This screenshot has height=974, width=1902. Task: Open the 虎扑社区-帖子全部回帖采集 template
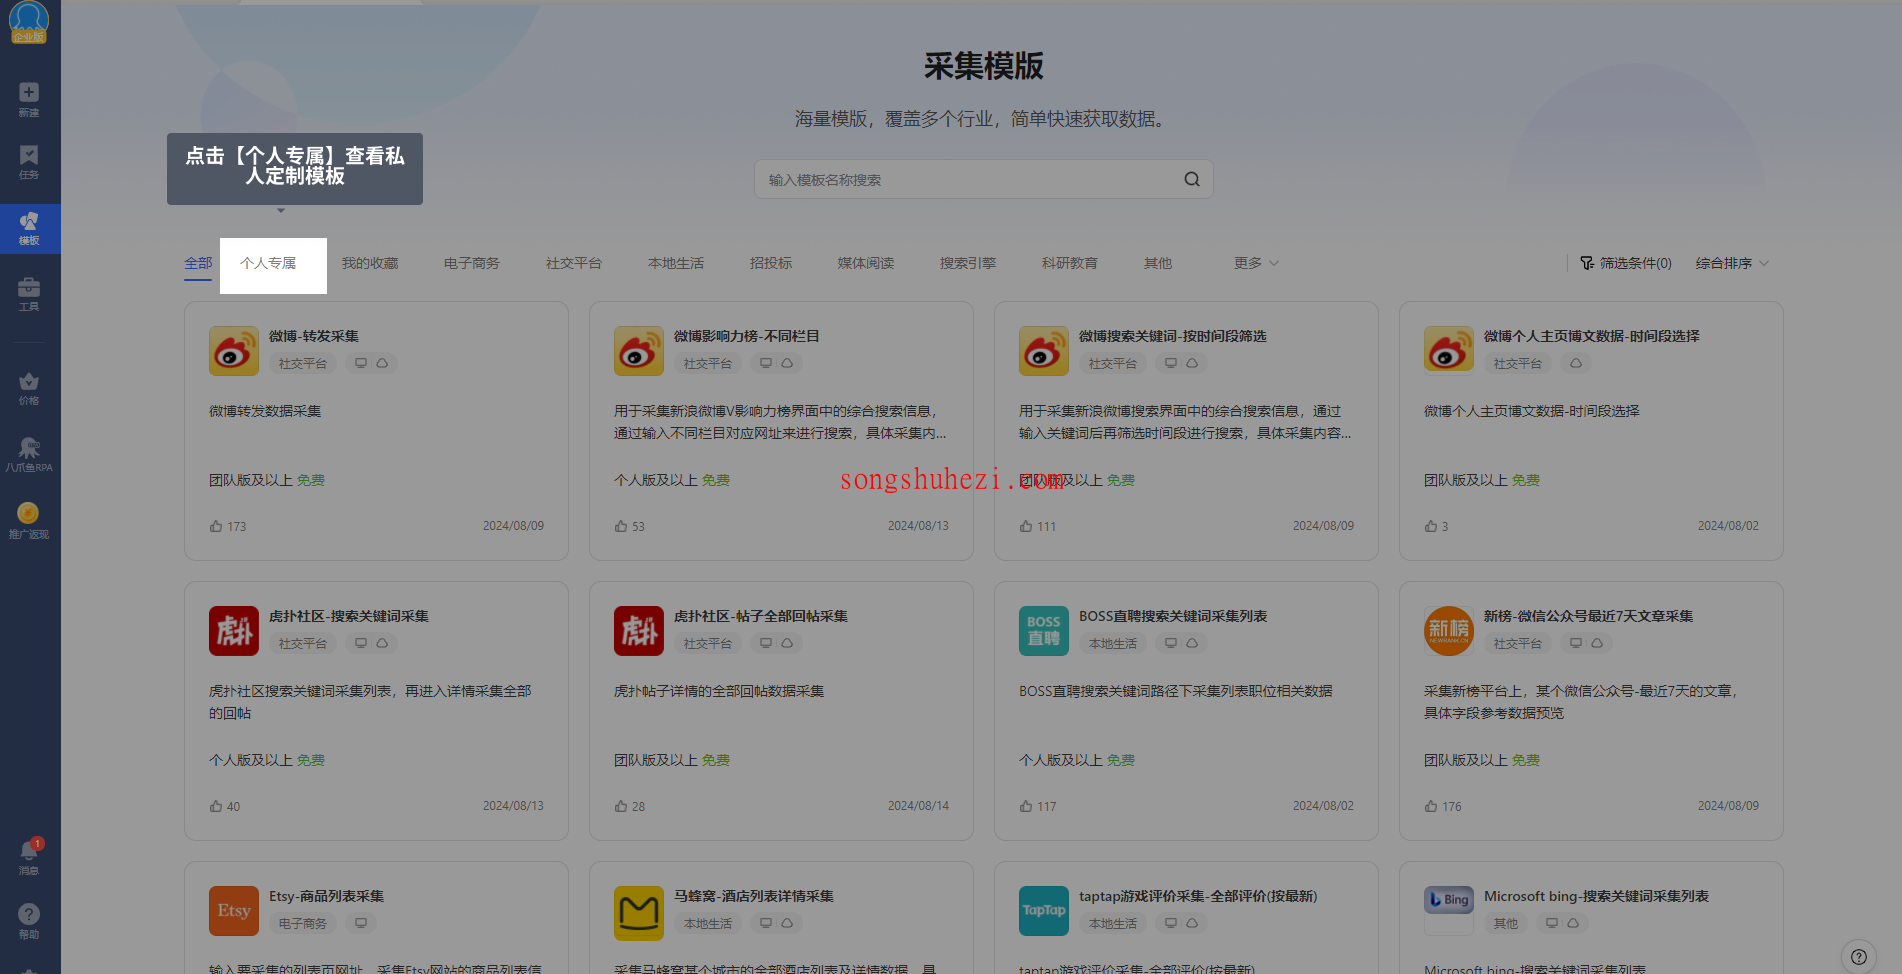pos(760,616)
